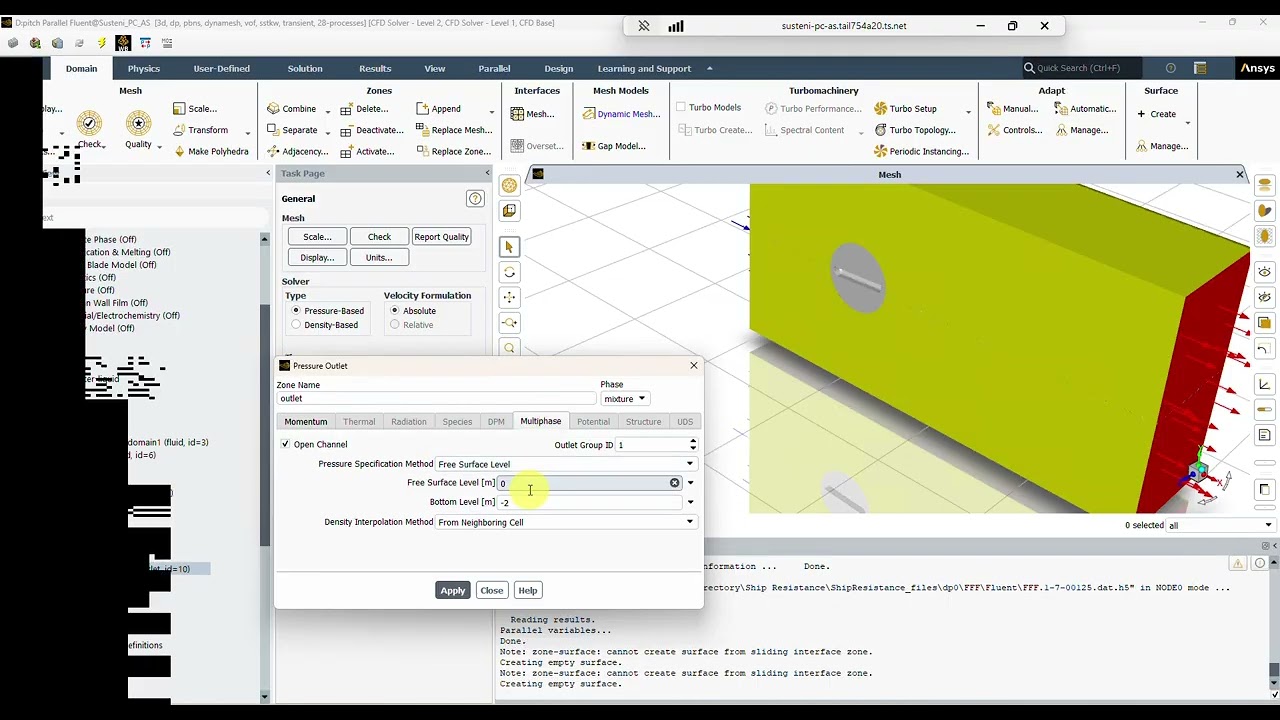The width and height of the screenshot is (1280, 720).
Task: Click the General task page help icon
Action: coord(475,199)
